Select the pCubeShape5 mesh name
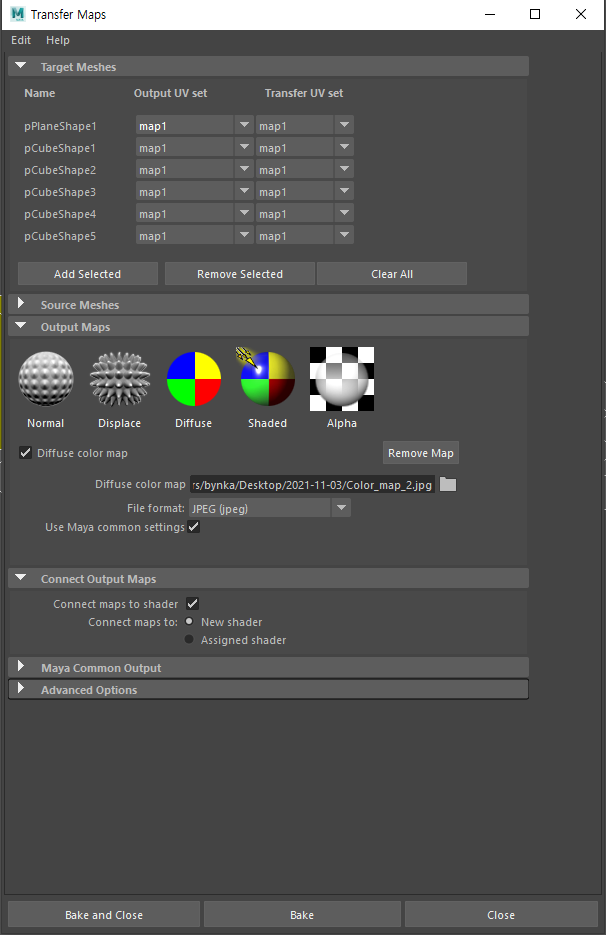 [x=60, y=236]
